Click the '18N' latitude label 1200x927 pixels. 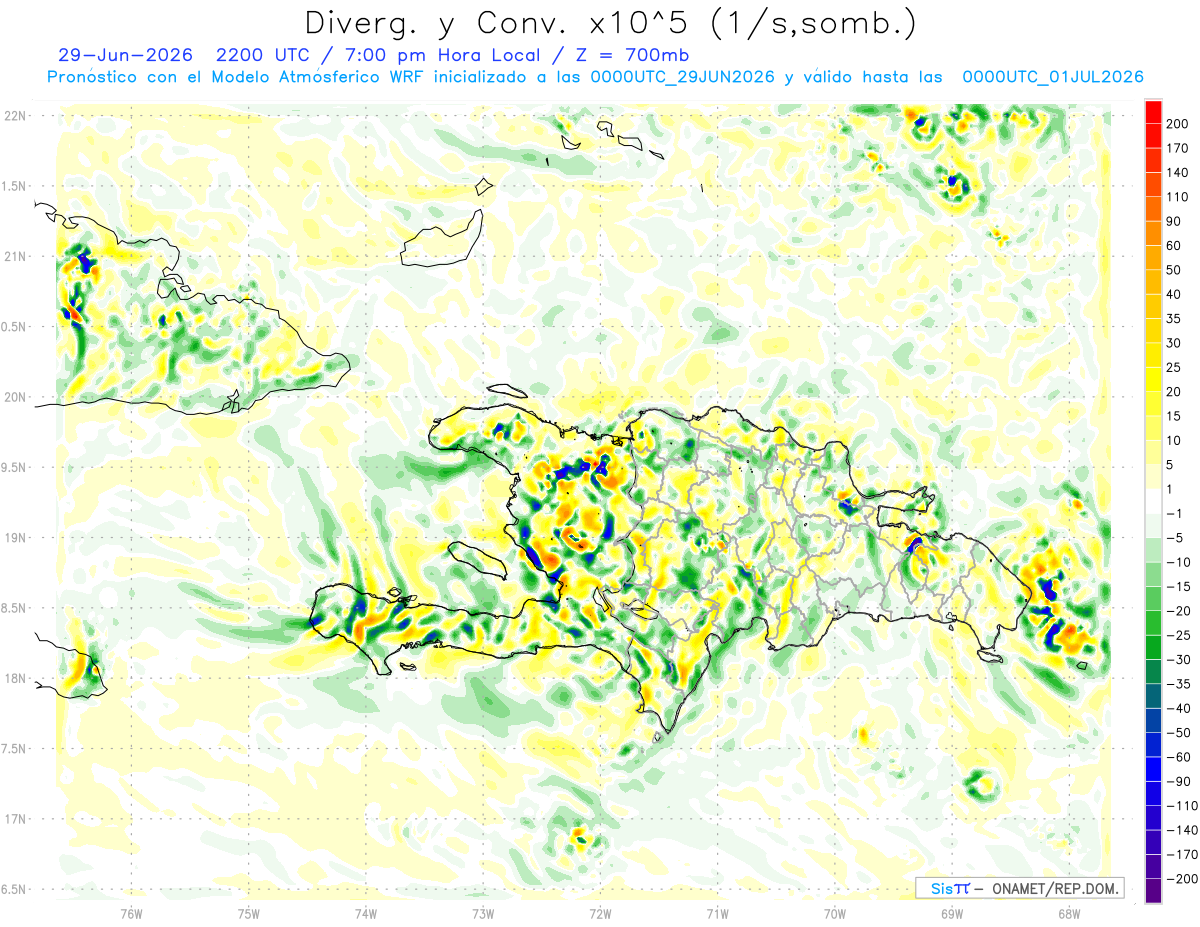click(16, 678)
